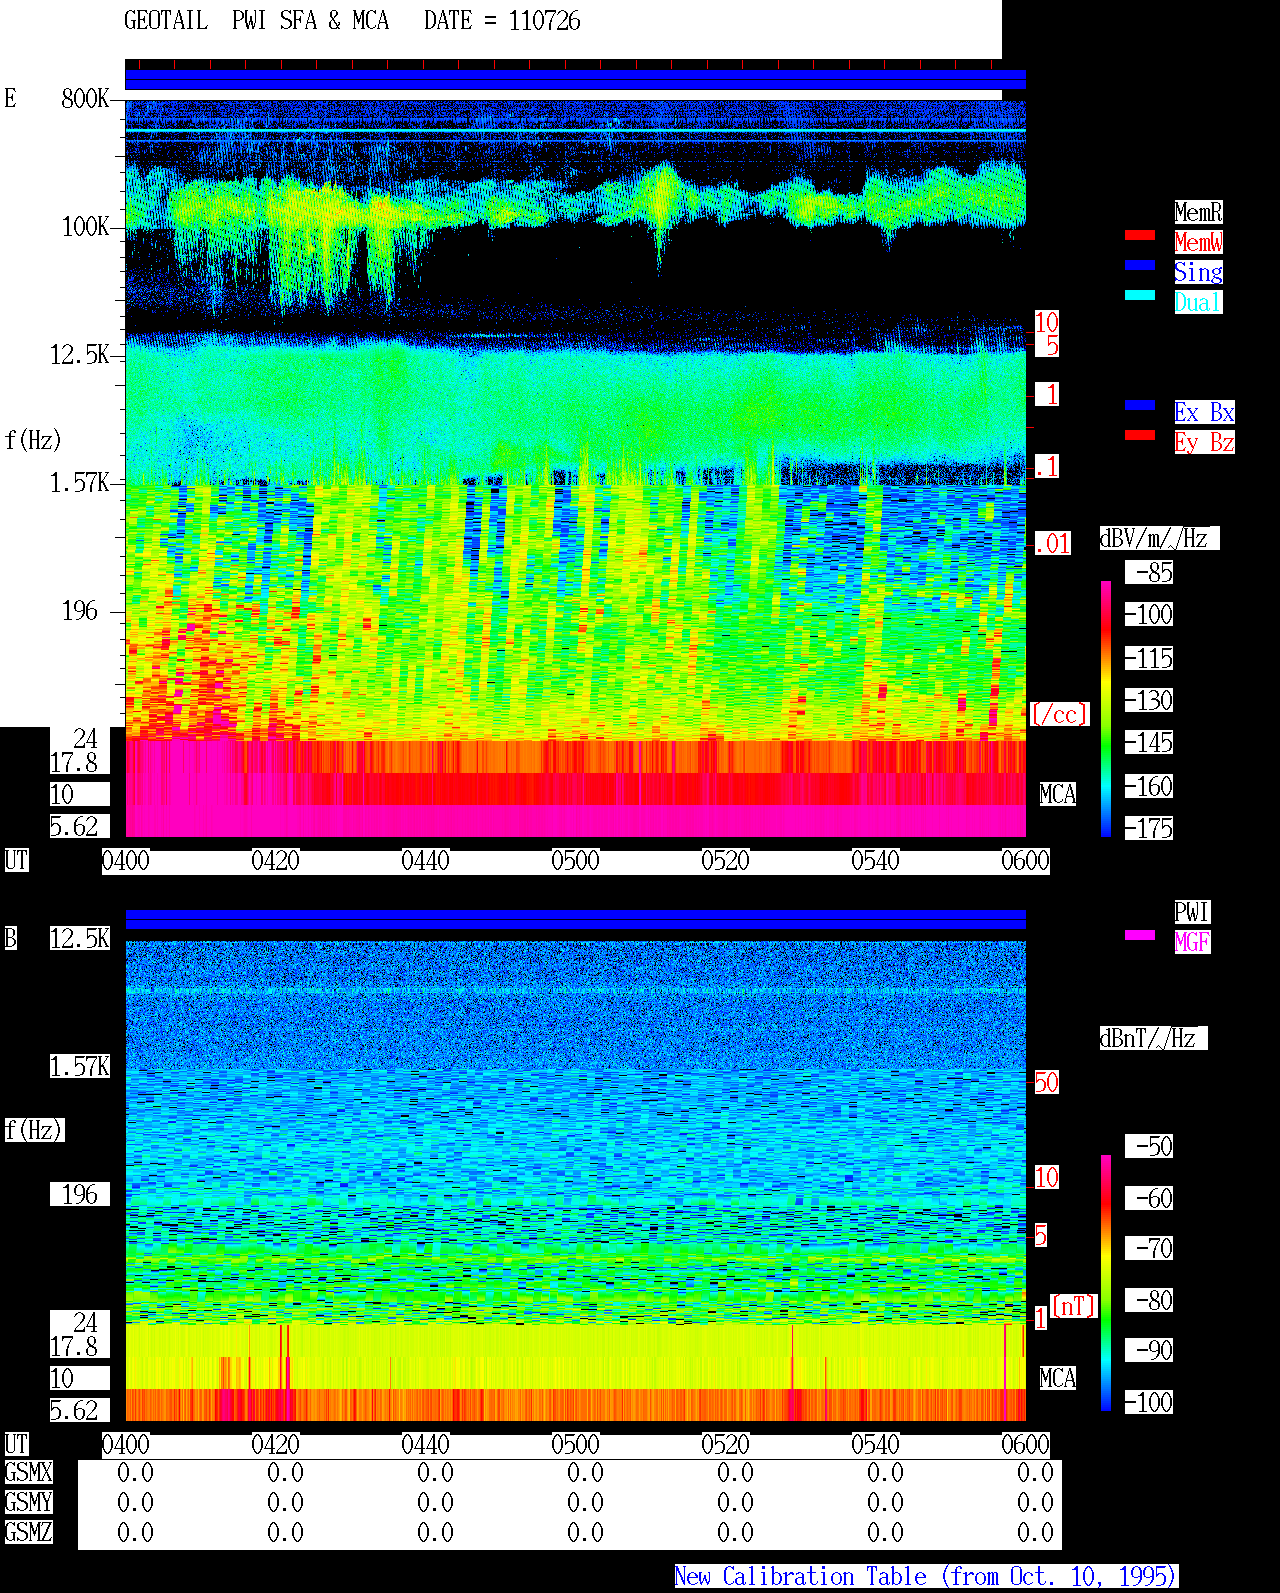Click the 0520 time label under B panel
1280x1593 pixels.
(726, 1444)
